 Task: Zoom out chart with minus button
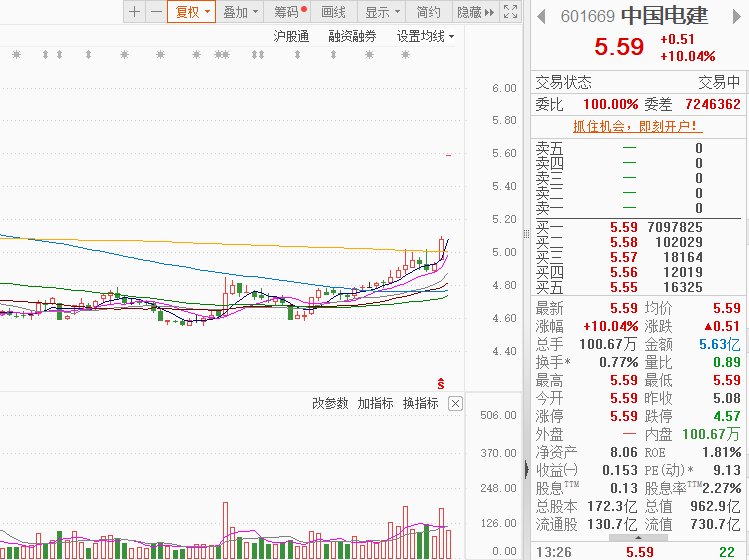(156, 11)
